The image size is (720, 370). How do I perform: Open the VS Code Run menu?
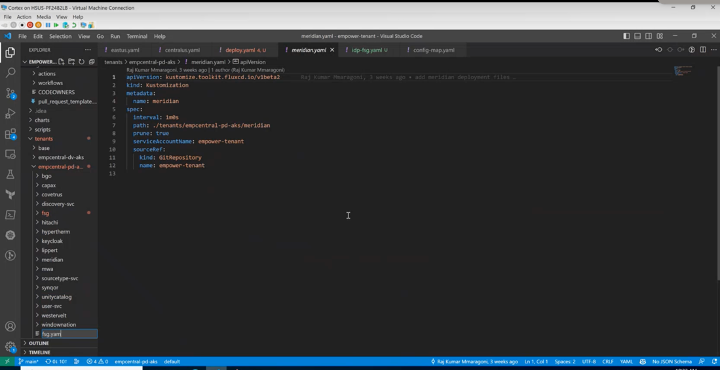(115, 36)
